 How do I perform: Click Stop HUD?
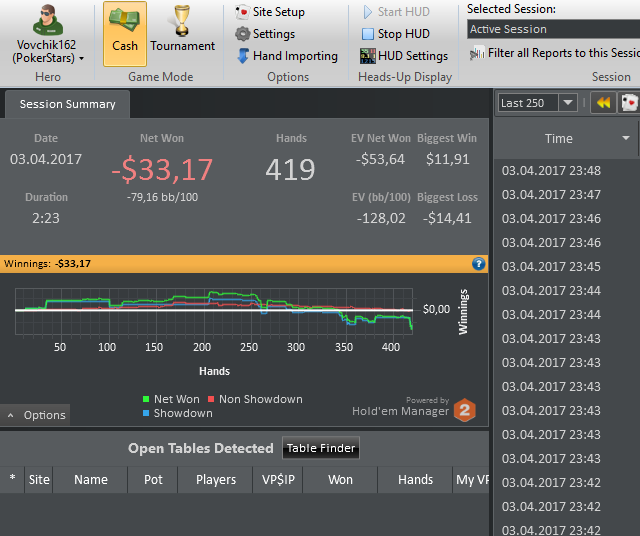point(396,34)
